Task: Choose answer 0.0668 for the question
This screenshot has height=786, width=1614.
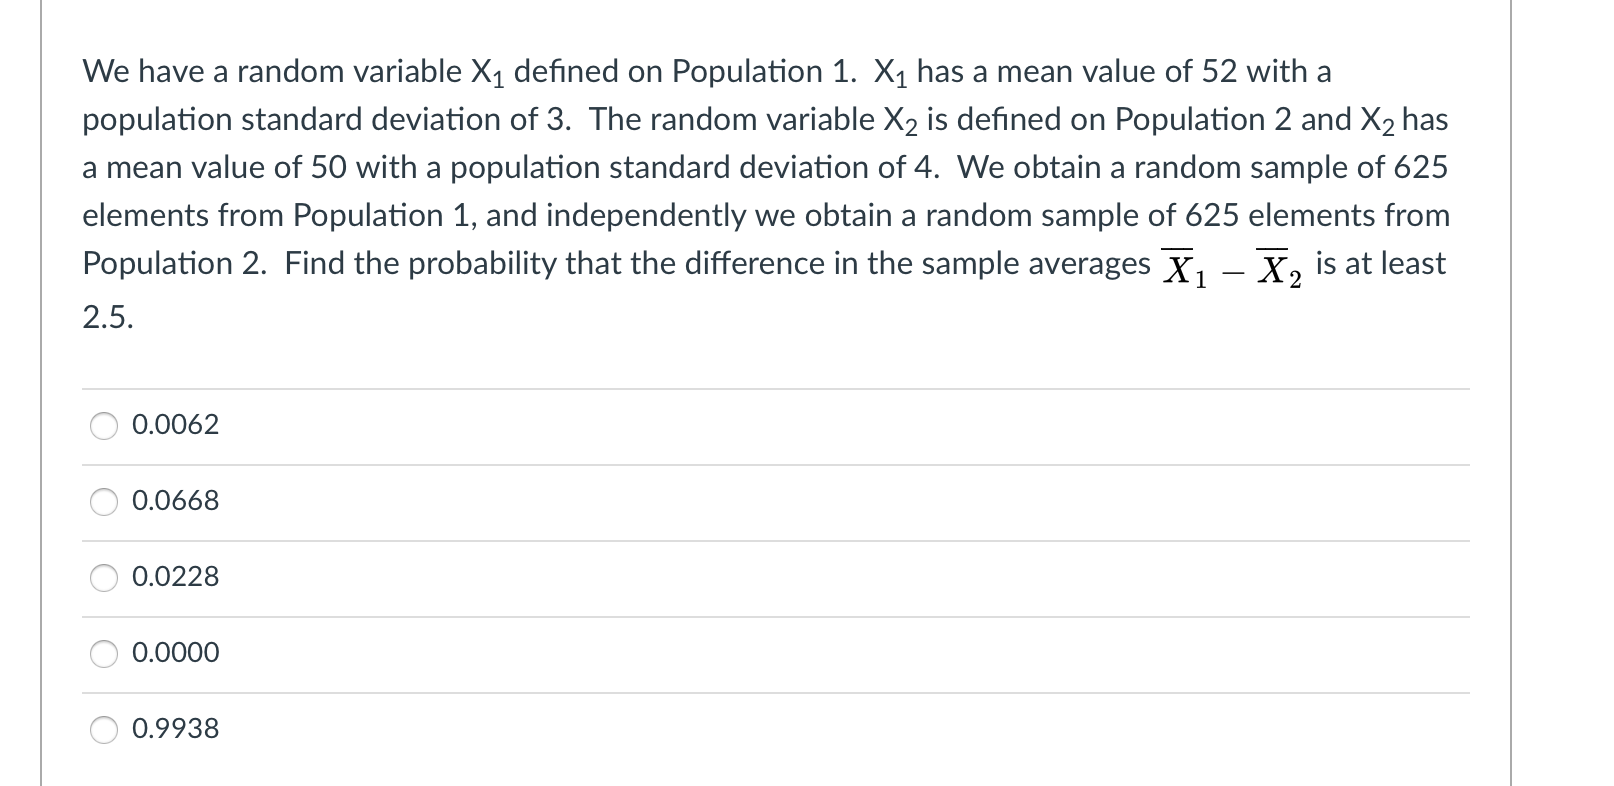Action: (104, 502)
